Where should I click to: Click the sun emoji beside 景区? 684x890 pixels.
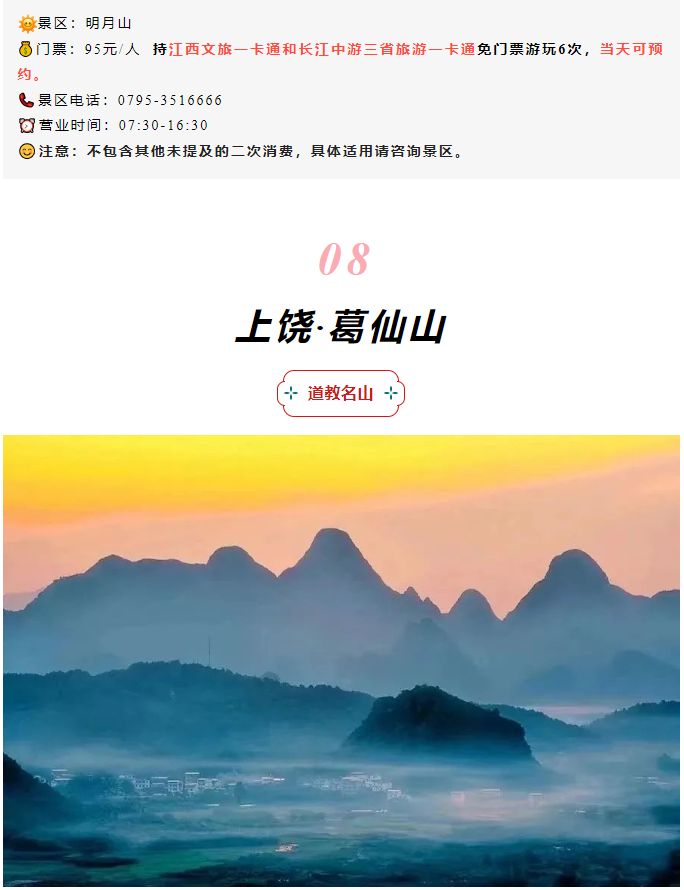tap(27, 24)
